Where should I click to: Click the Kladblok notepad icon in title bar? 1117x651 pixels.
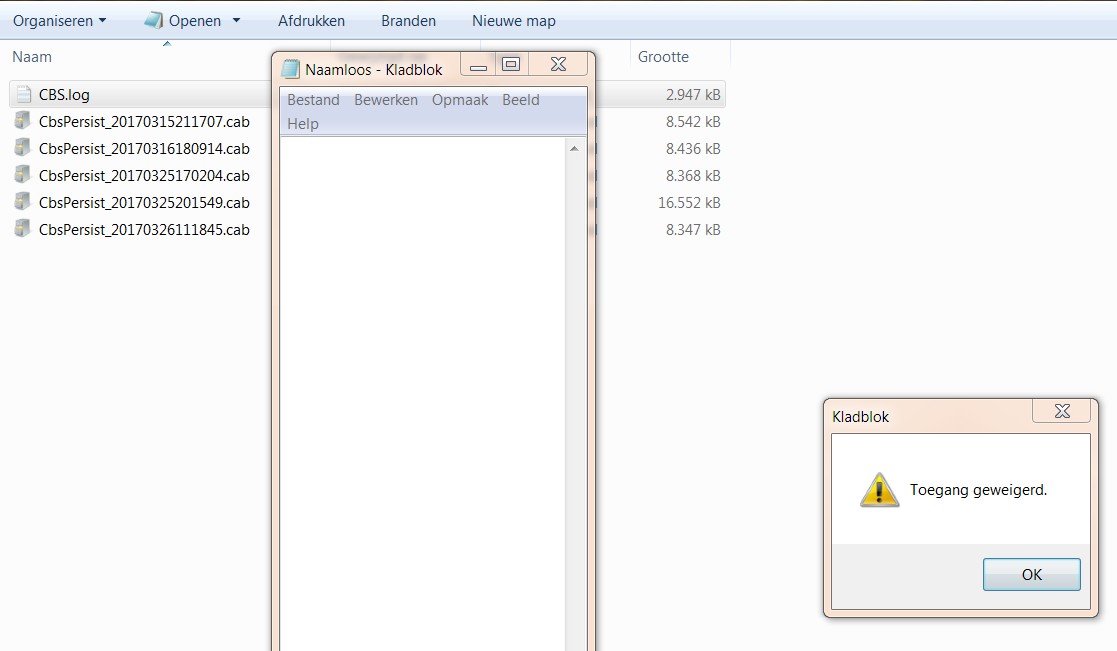tap(291, 69)
